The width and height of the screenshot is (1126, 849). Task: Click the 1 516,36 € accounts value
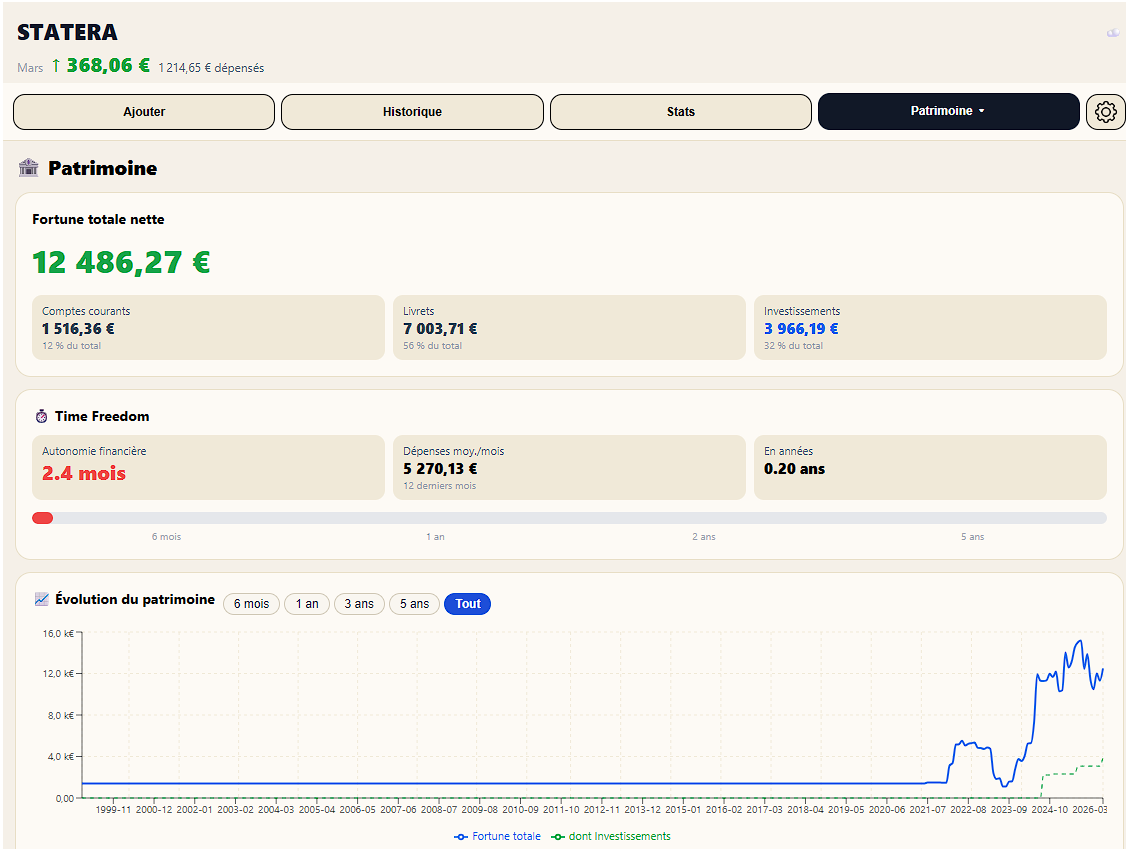tap(78, 329)
